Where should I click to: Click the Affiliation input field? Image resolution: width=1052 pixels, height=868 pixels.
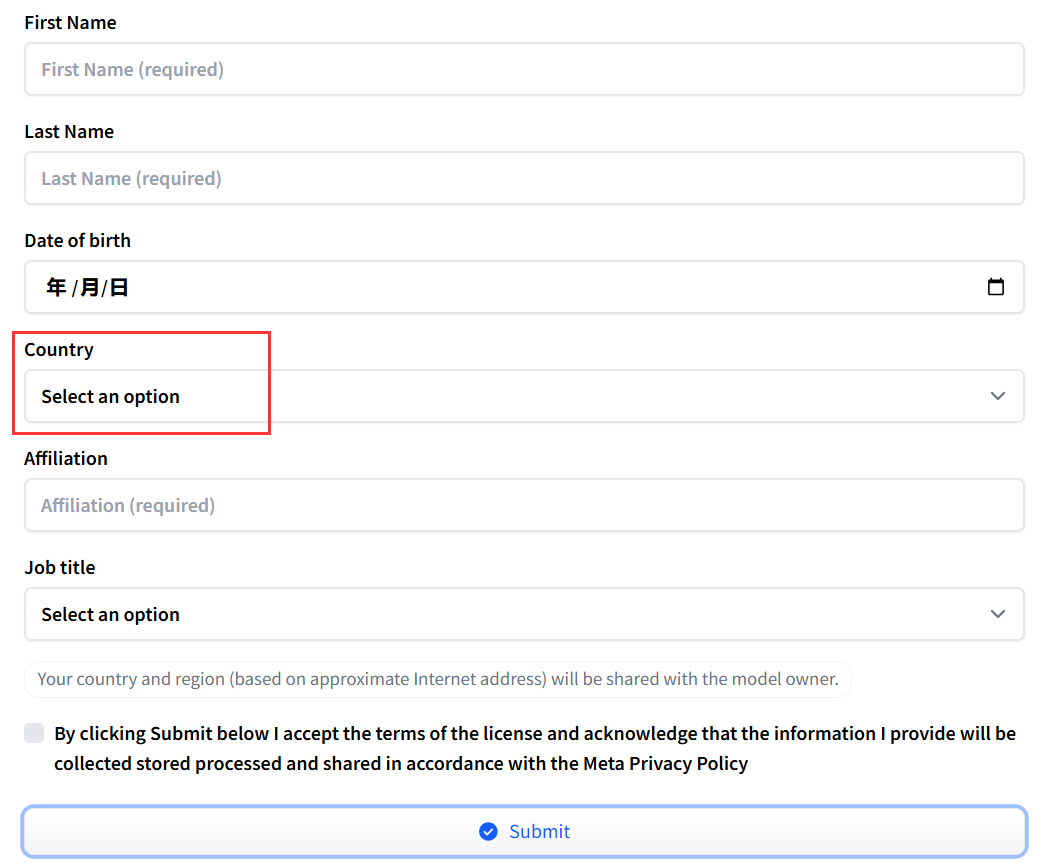[x=524, y=505]
